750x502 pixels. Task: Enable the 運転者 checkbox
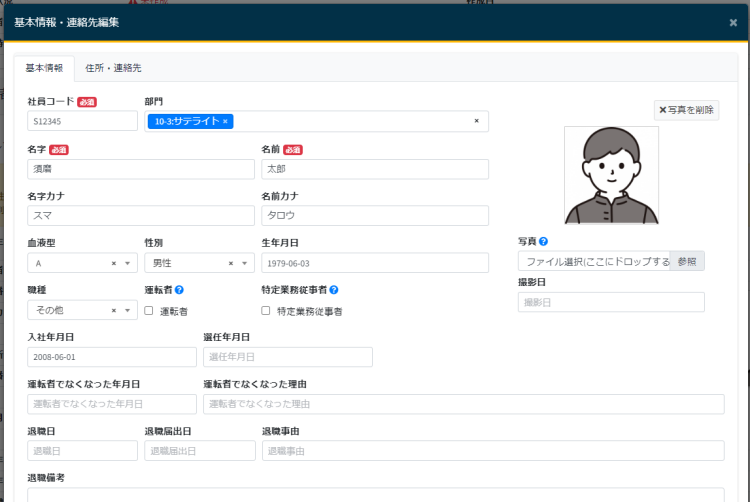click(x=149, y=311)
